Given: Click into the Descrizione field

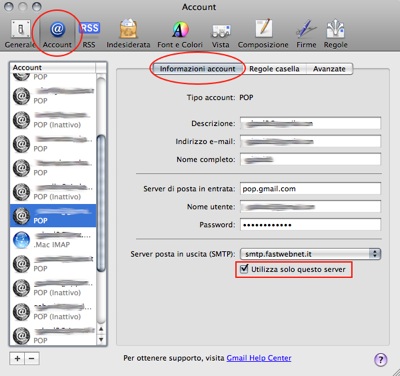Looking at the screenshot, I should tap(311, 123).
